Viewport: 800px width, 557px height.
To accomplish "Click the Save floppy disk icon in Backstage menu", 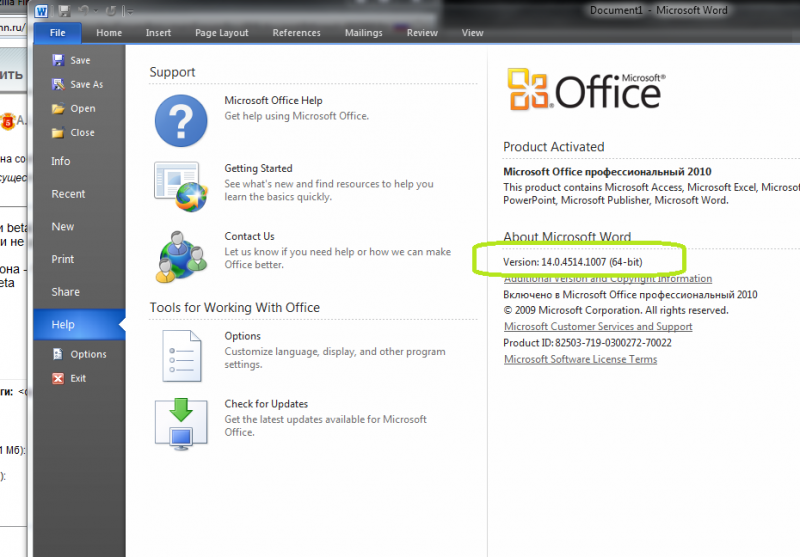I will coord(58,60).
